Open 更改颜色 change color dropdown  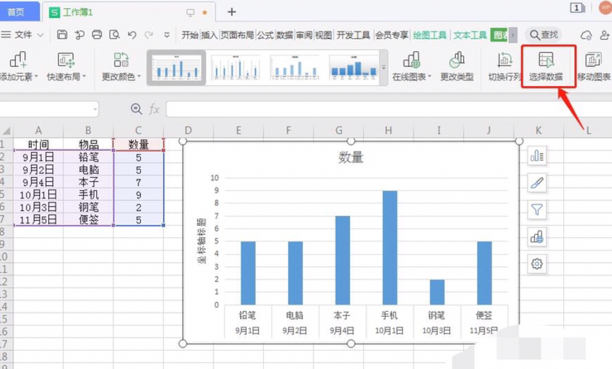pos(121,66)
